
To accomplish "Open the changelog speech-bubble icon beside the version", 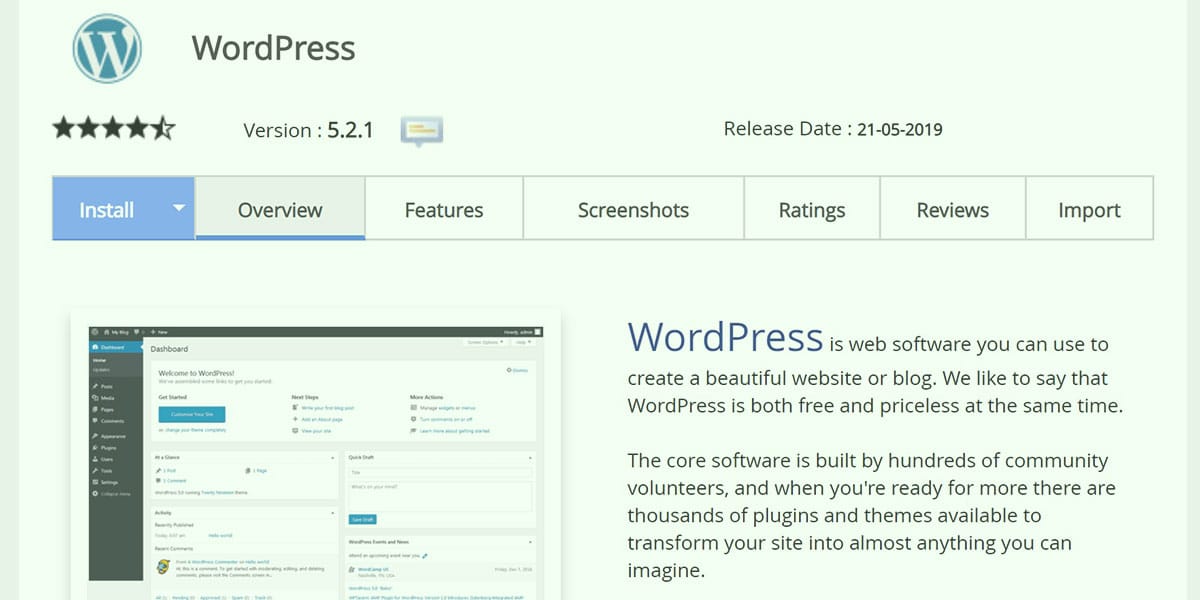I will (422, 131).
